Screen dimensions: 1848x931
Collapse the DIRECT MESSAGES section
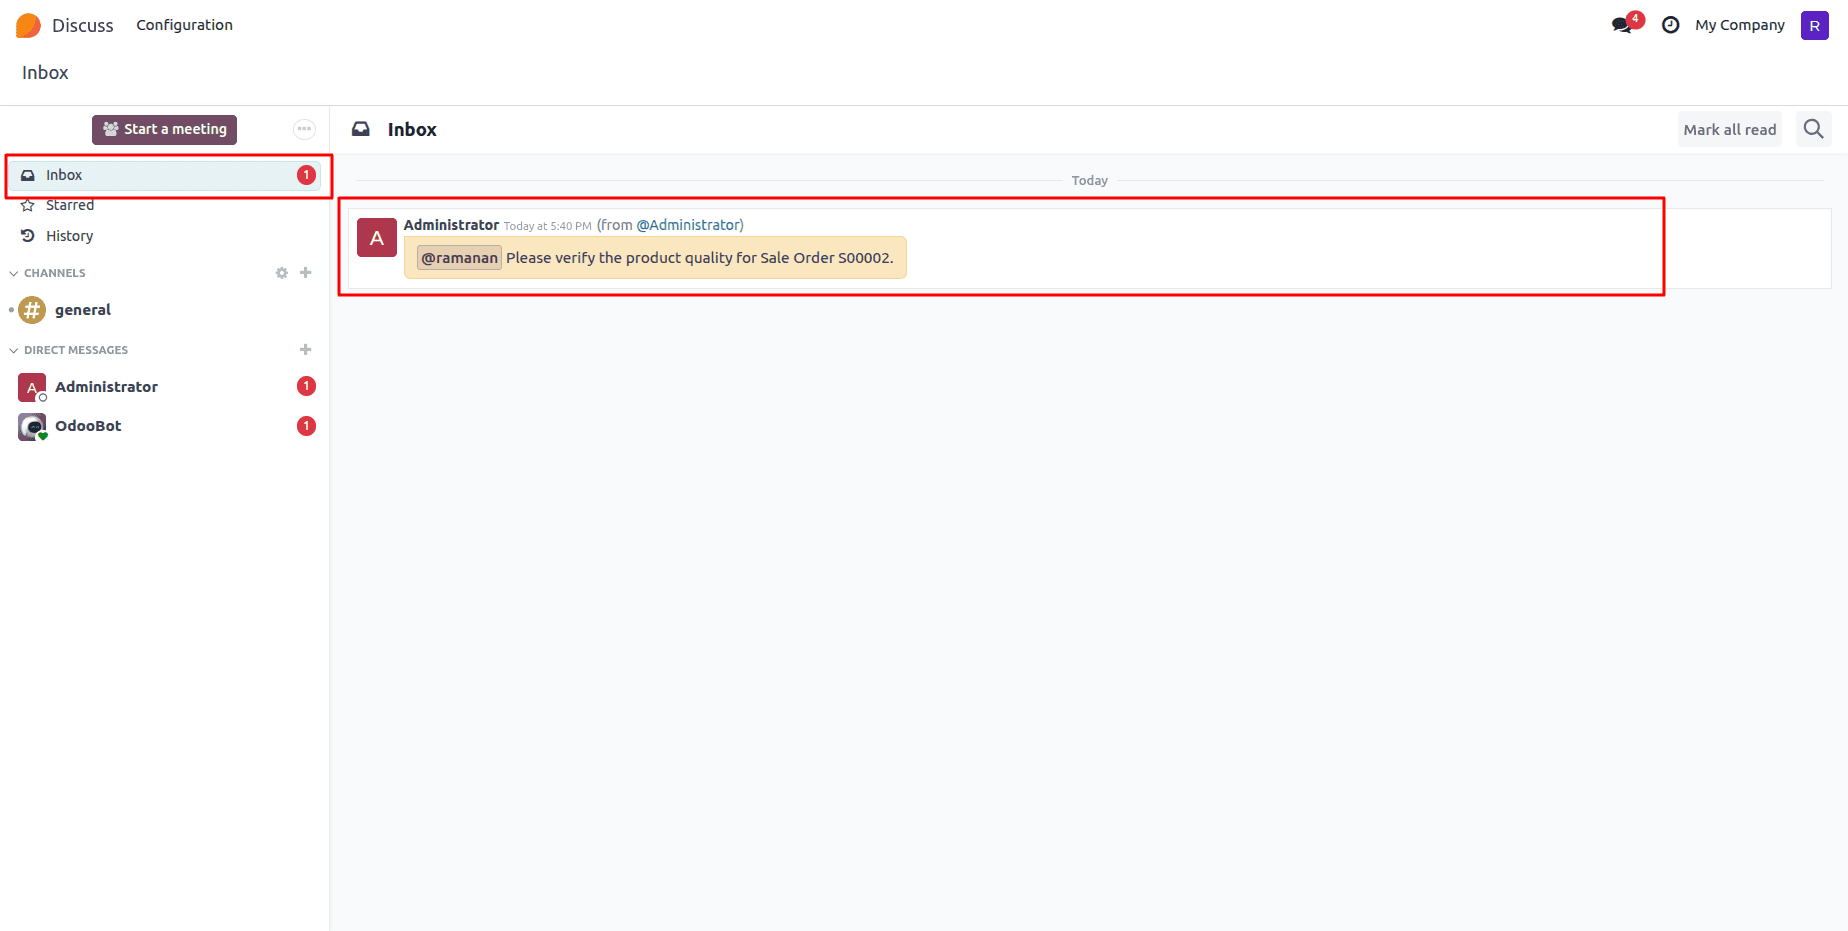13,349
